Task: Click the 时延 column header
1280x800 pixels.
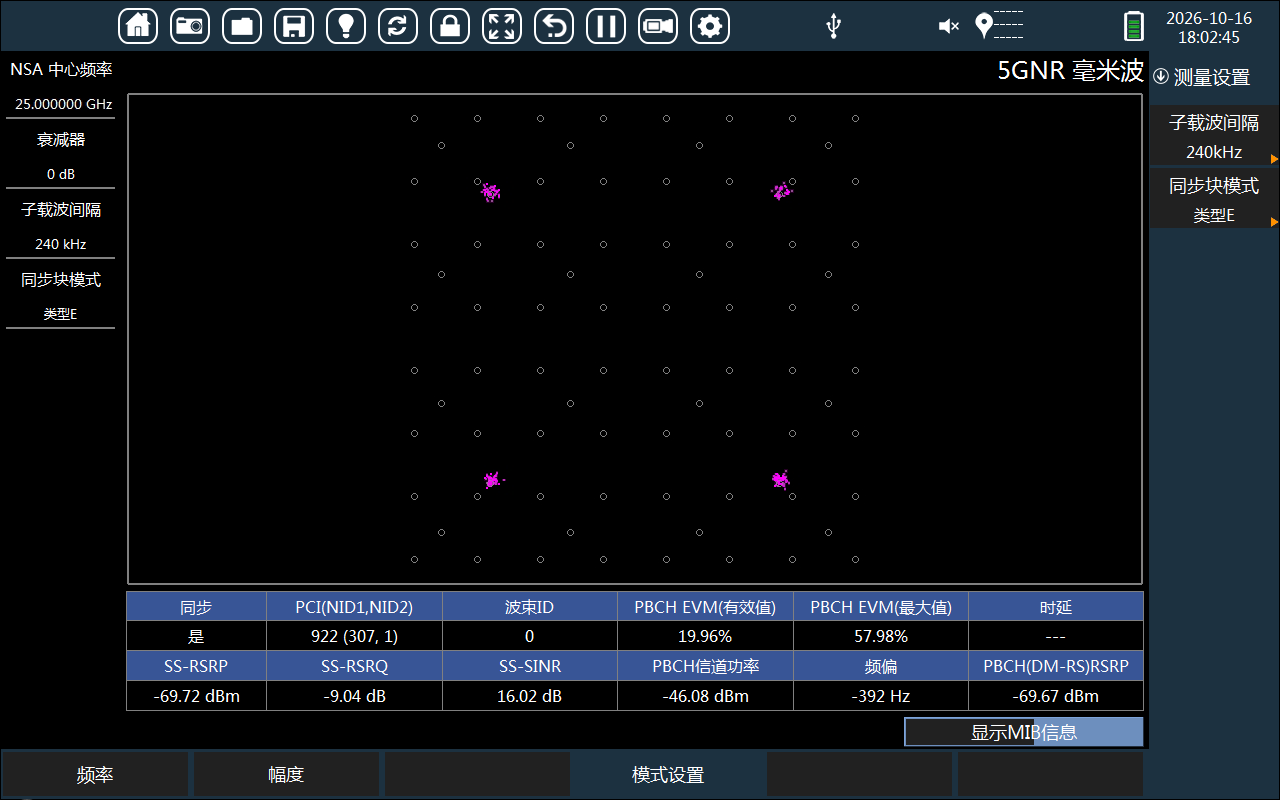Action: point(1055,607)
